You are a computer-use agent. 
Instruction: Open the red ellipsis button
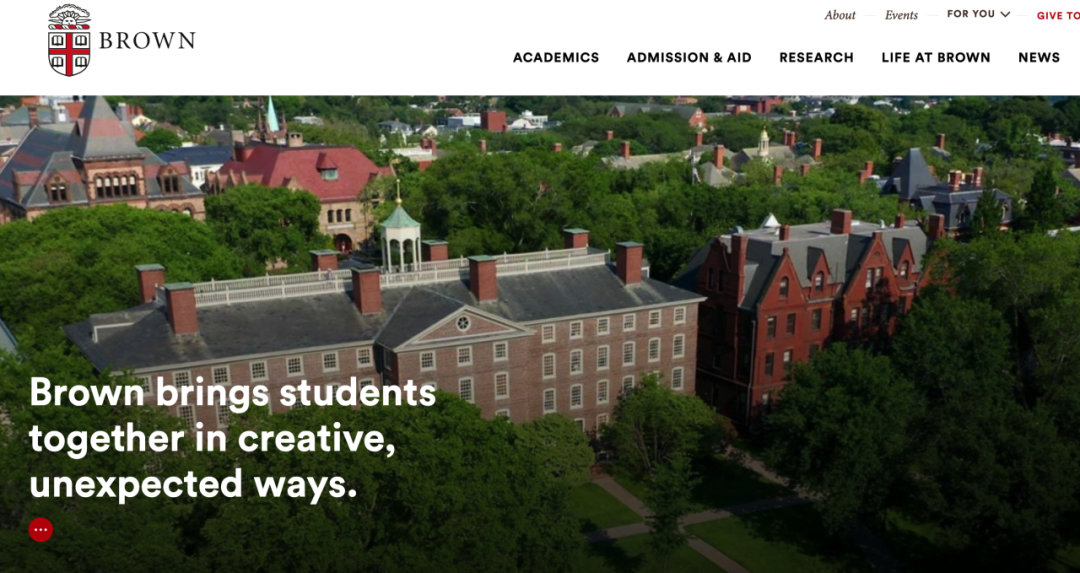click(41, 530)
